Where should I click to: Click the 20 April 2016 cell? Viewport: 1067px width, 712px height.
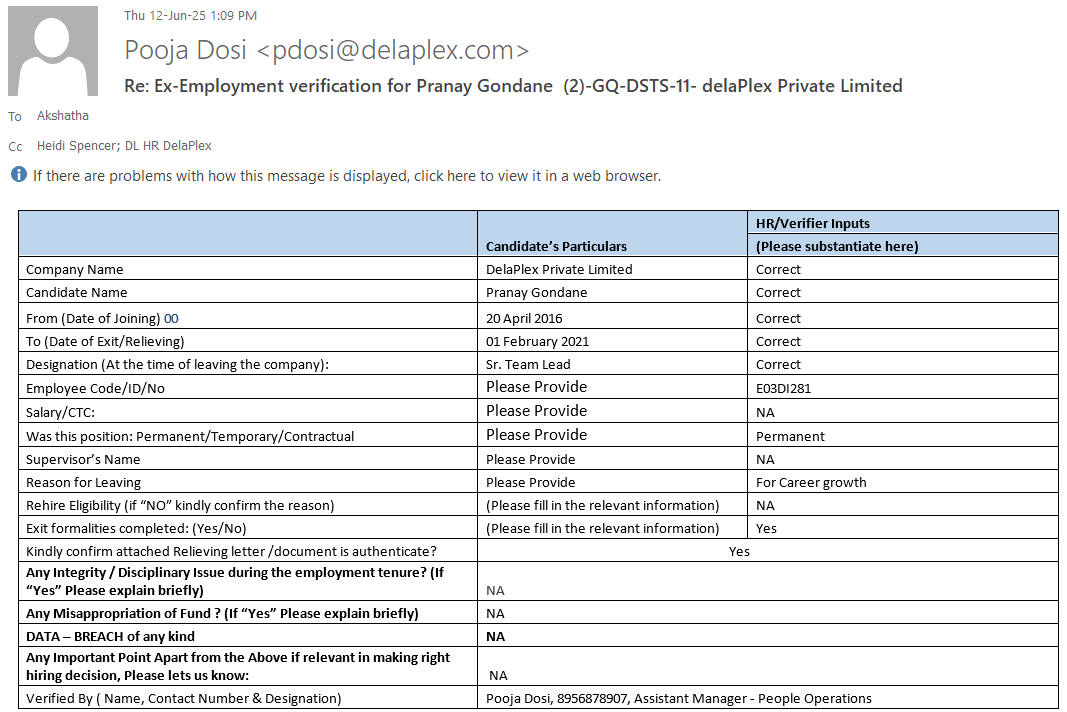(524, 319)
